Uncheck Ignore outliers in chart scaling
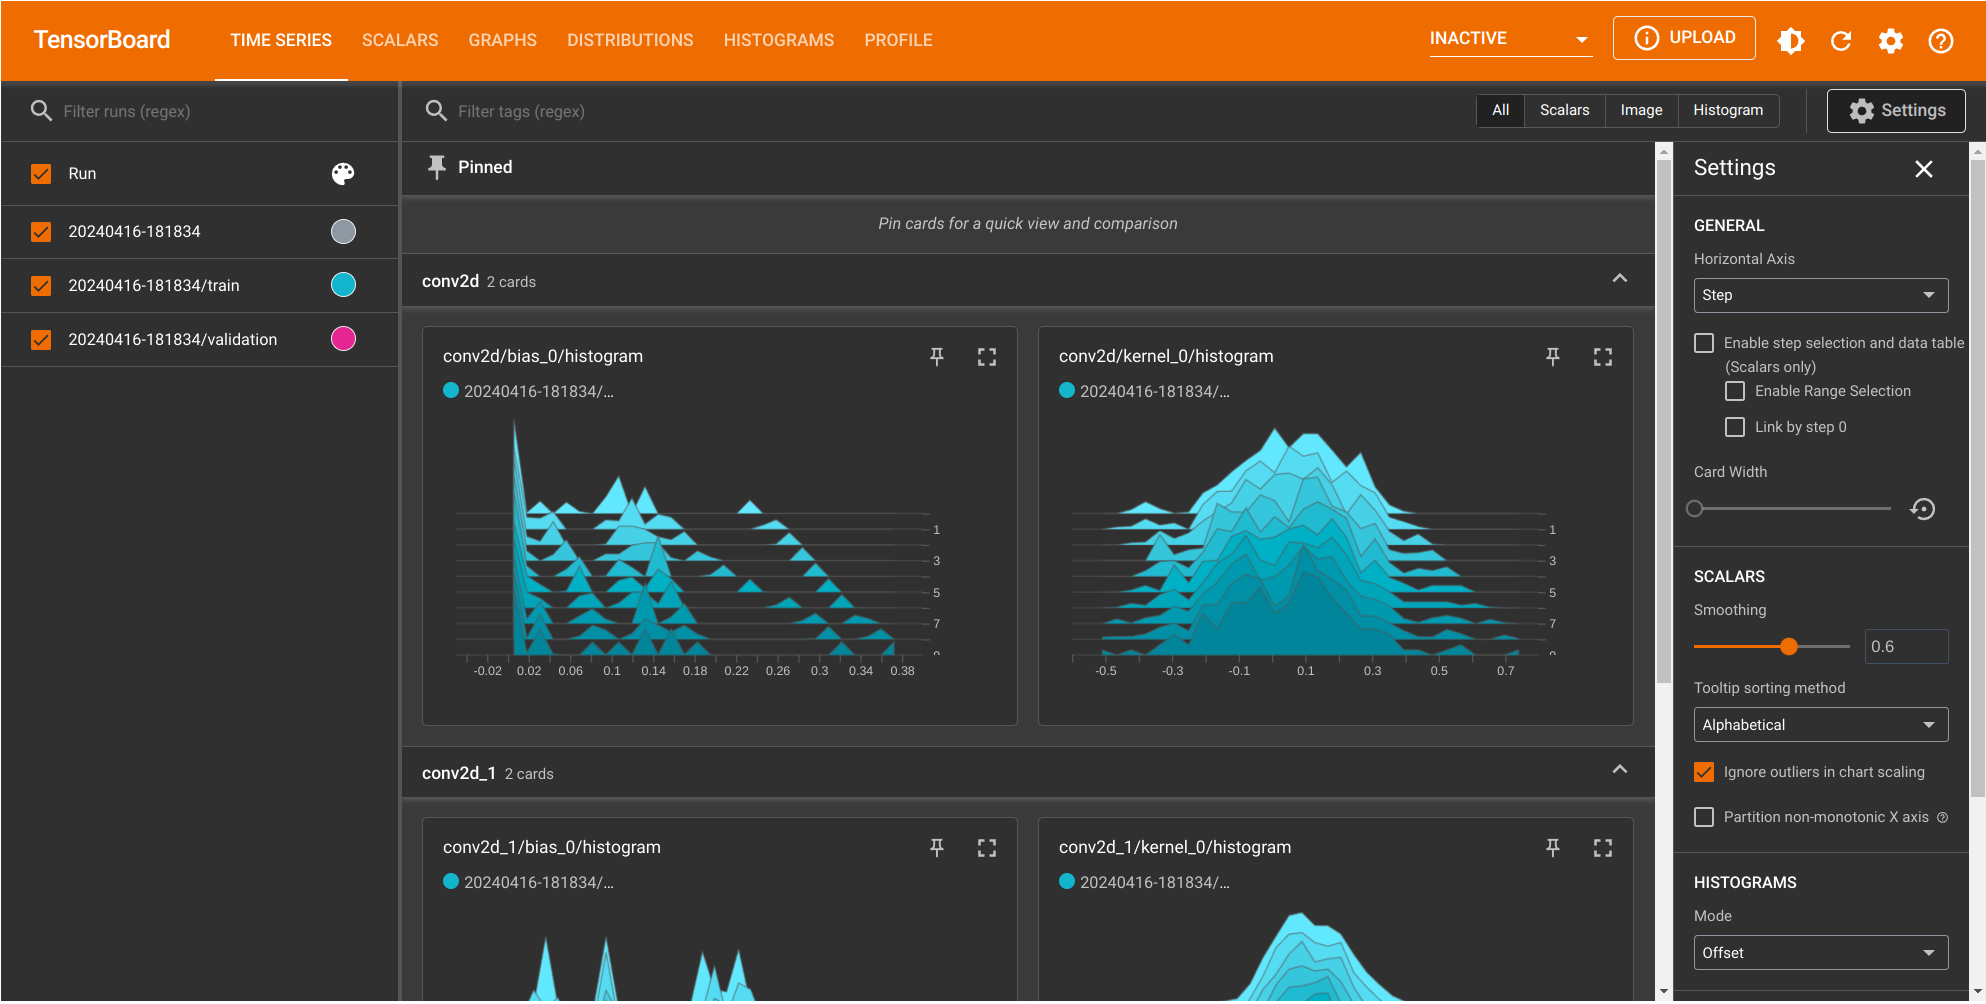1986x1004 pixels. tap(1704, 772)
